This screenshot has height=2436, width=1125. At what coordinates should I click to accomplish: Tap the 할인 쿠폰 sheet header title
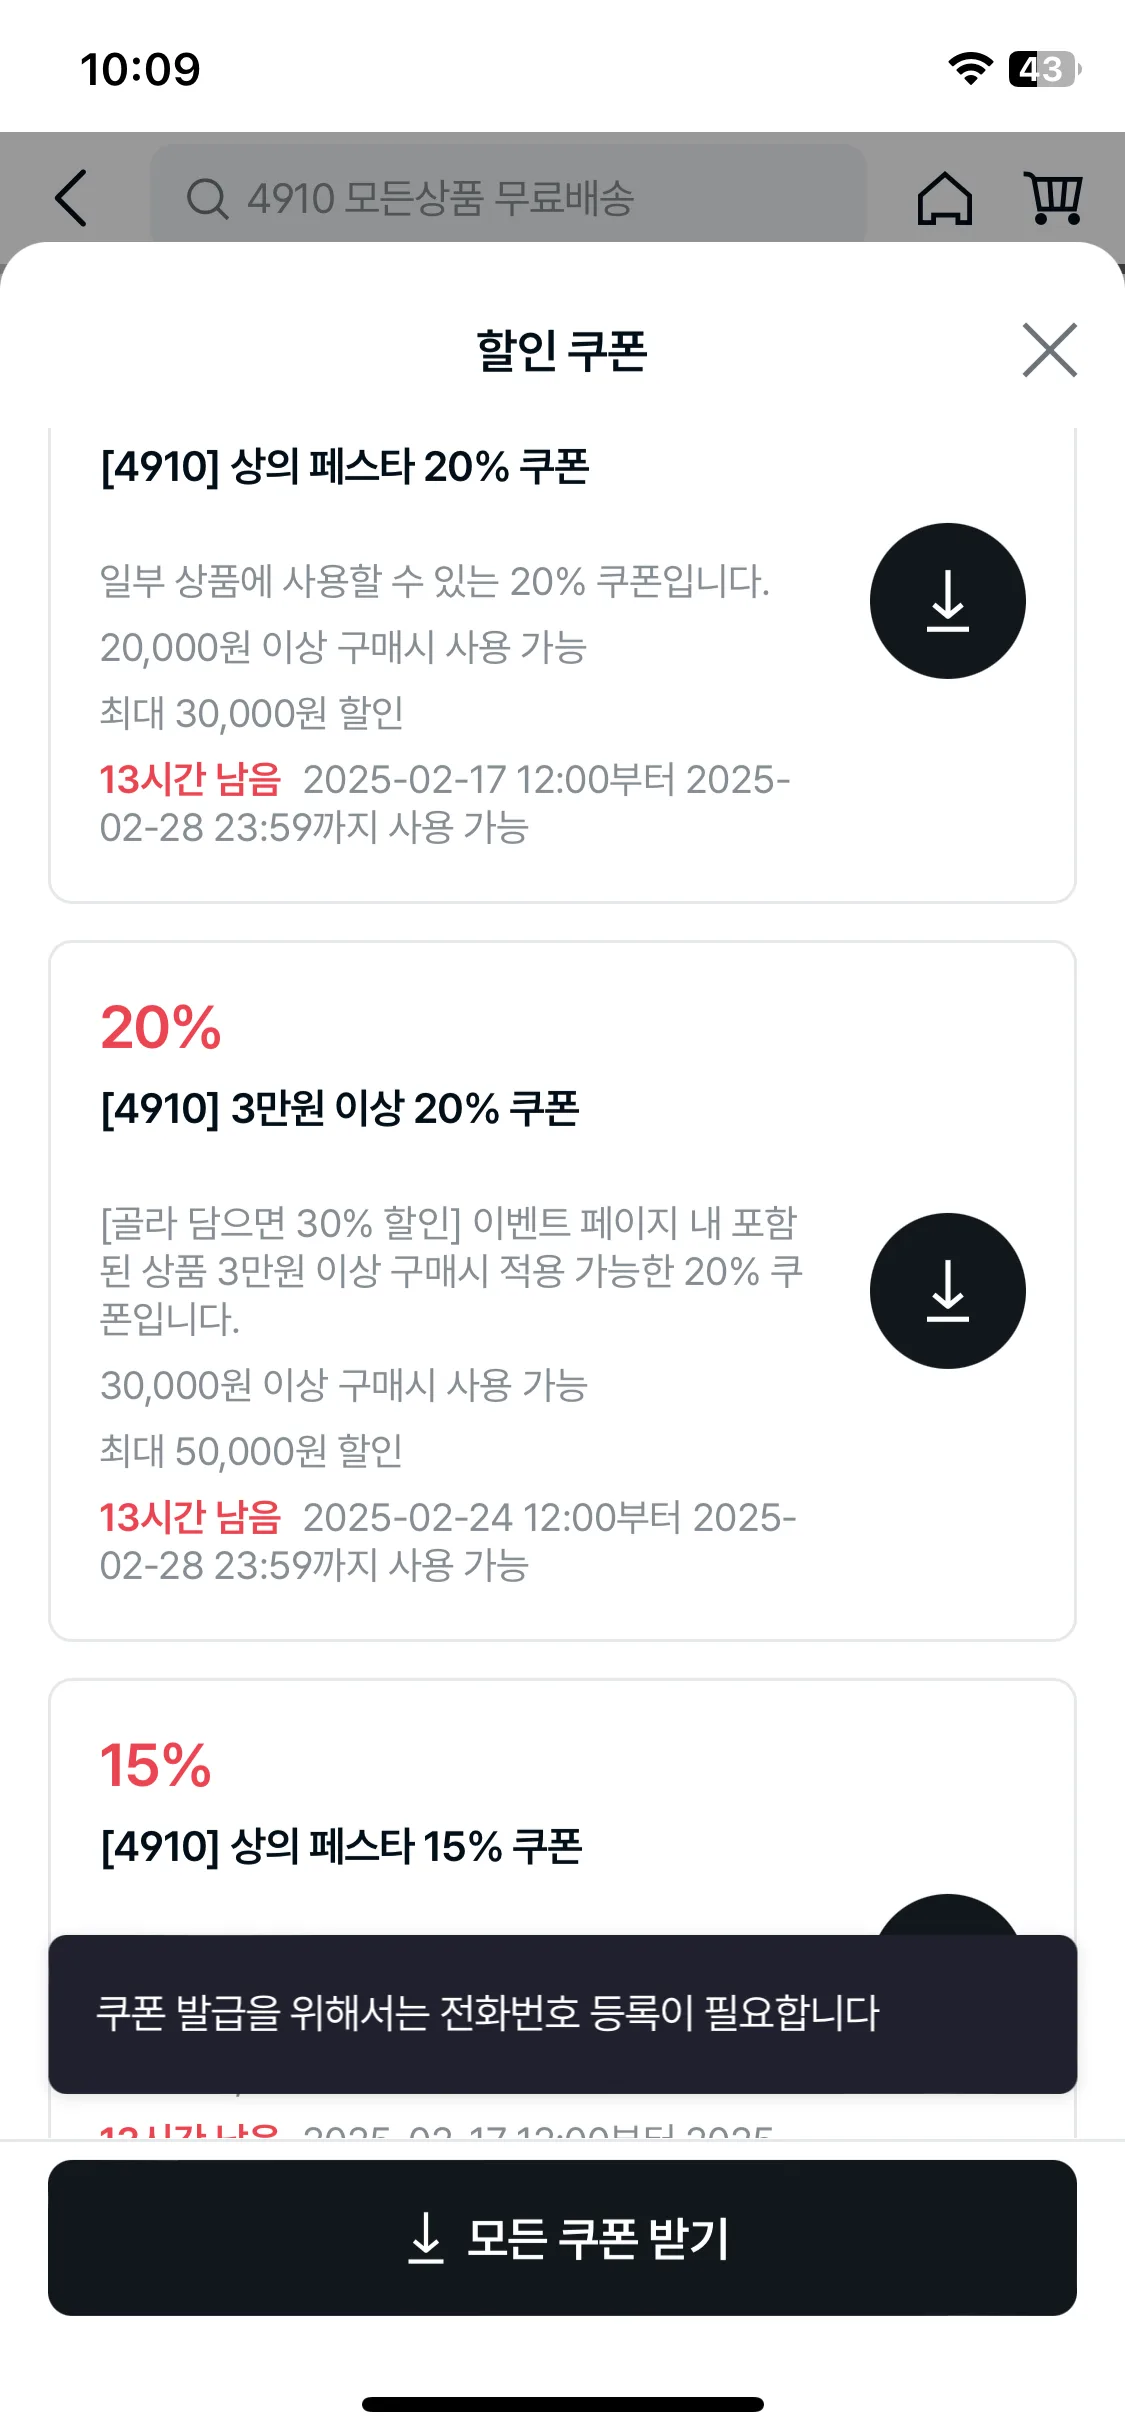562,350
